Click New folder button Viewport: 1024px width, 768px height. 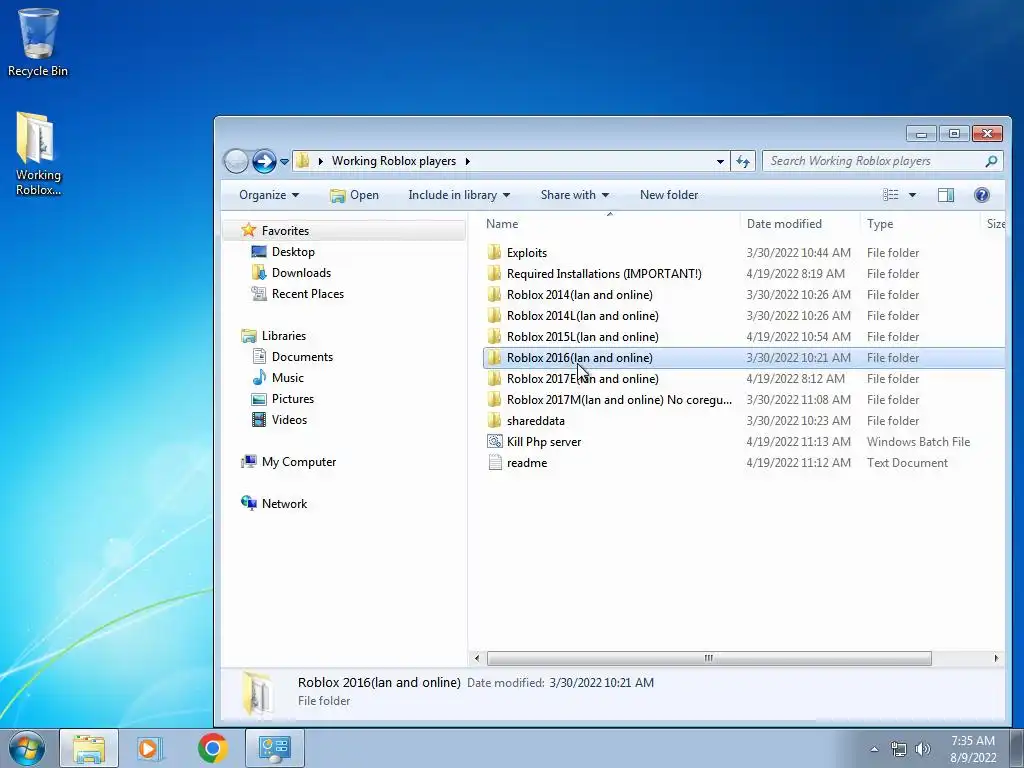[669, 195]
